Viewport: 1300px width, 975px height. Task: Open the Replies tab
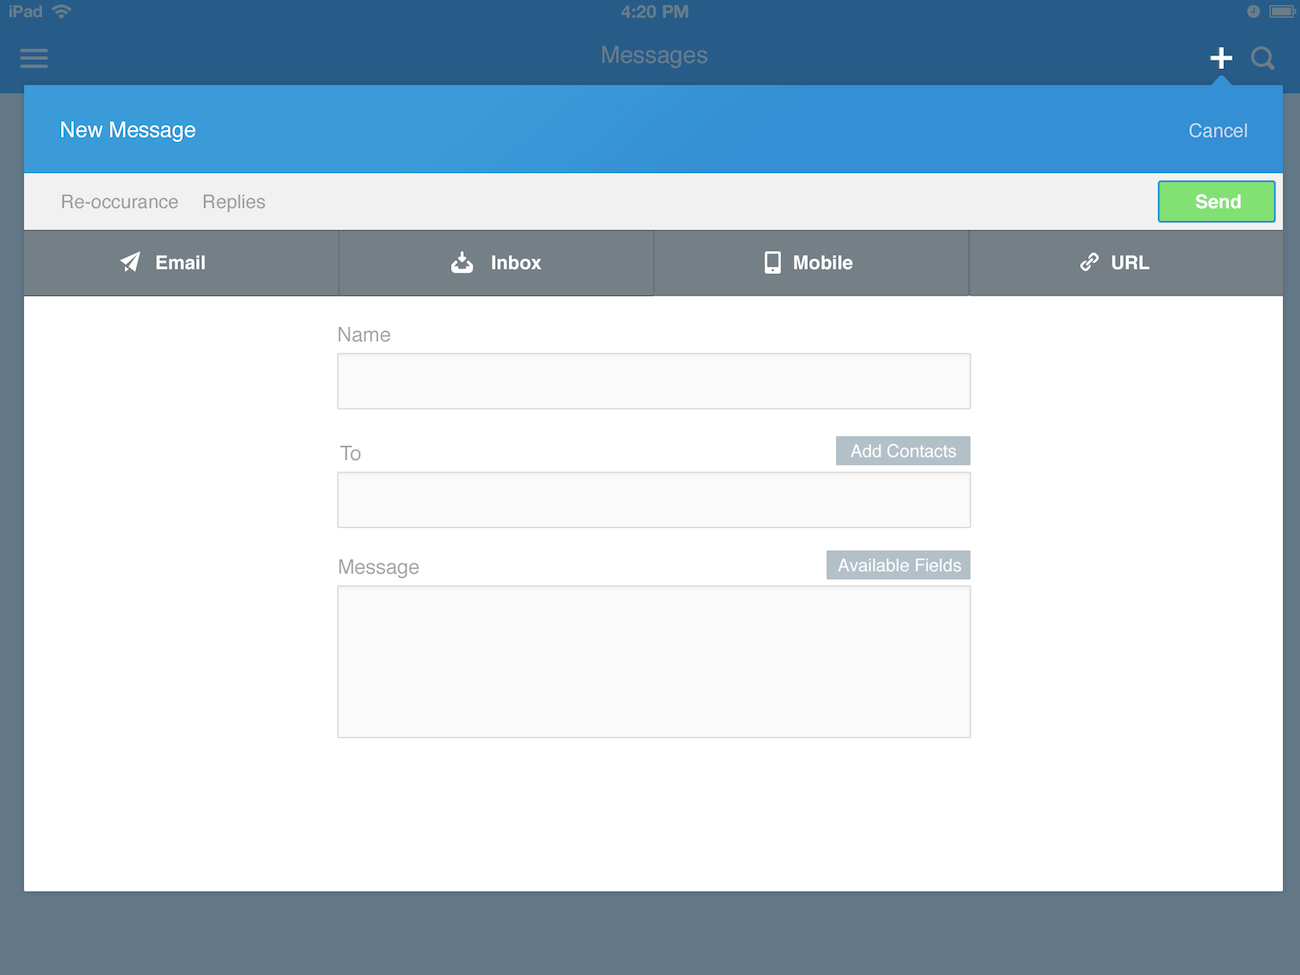[234, 202]
